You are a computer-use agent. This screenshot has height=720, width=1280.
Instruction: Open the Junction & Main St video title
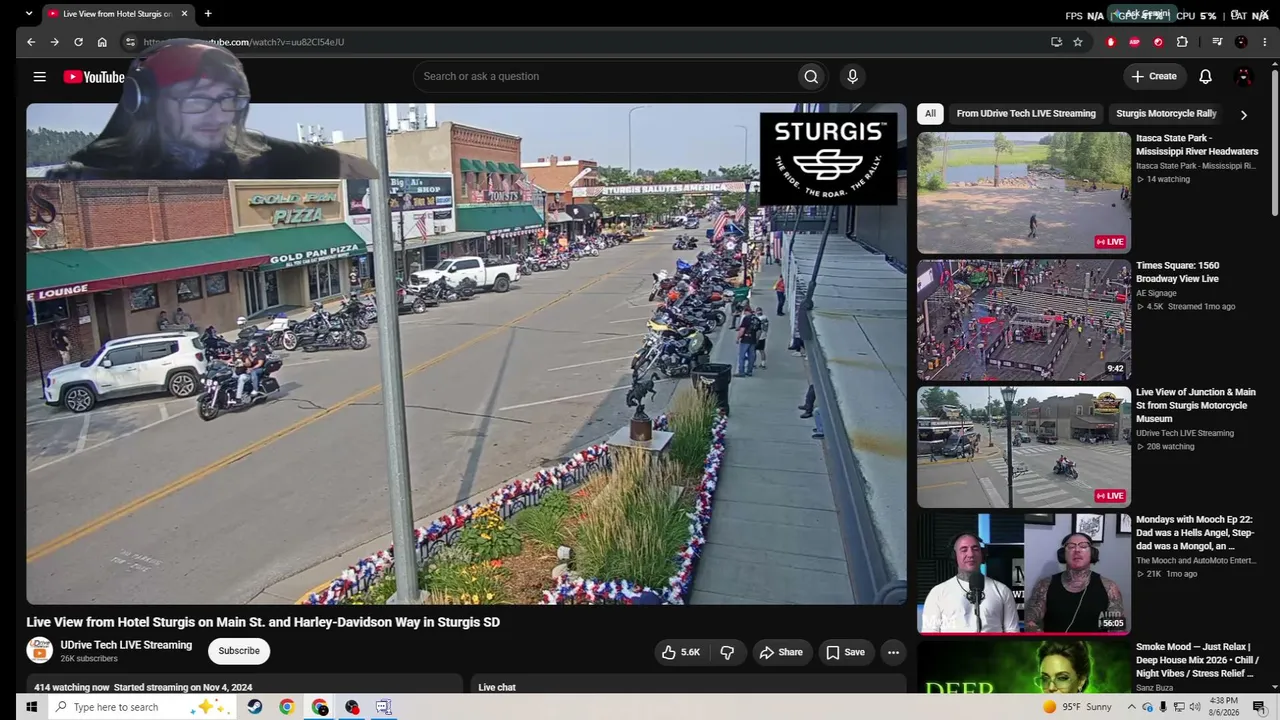(1196, 406)
